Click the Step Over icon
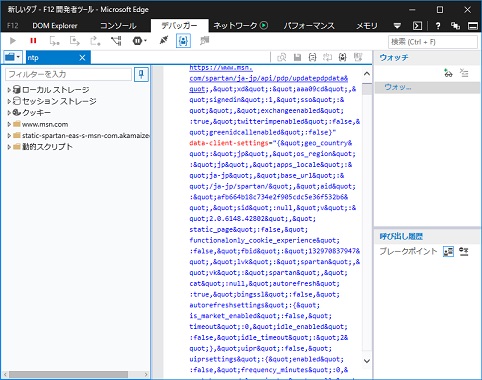Viewport: 482px width, 380px height. (75, 41)
